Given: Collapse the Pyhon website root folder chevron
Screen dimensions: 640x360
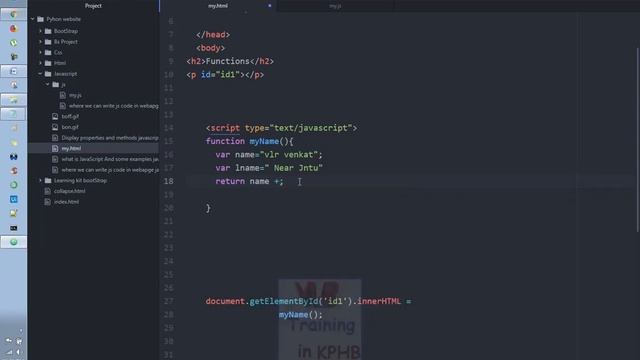Looking at the screenshot, I should pos(33,19).
